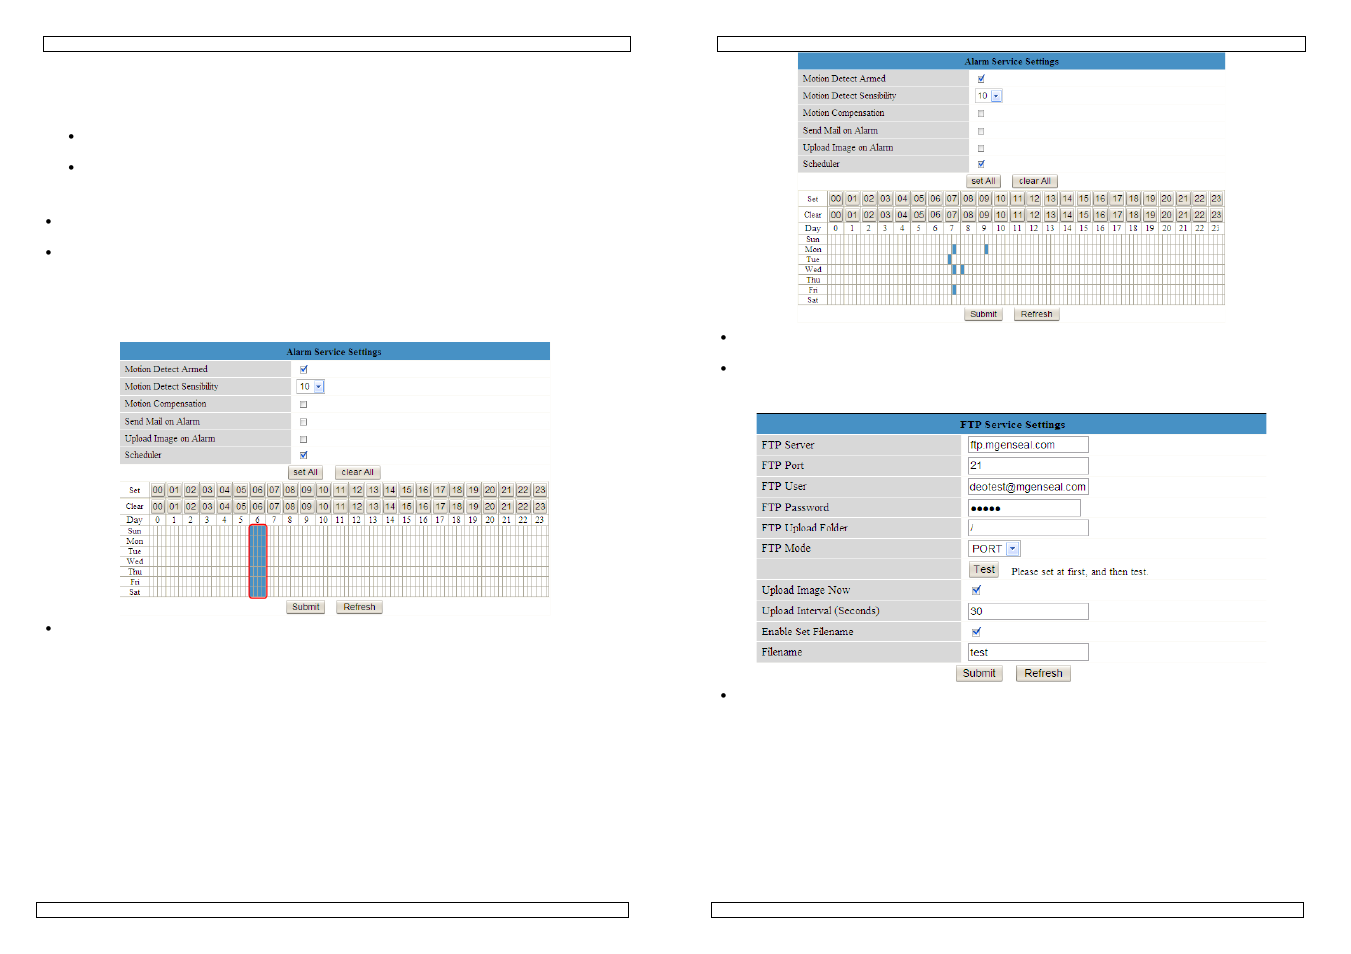
Task: Toggle Scheduler checkbox in left-page Alarm panel
Action: (x=304, y=455)
